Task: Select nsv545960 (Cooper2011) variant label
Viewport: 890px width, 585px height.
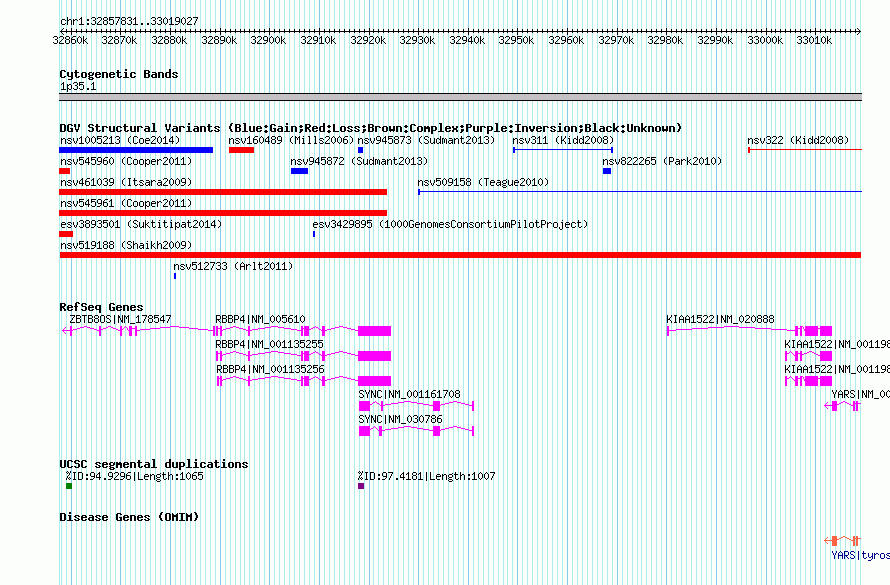Action: coord(126,161)
